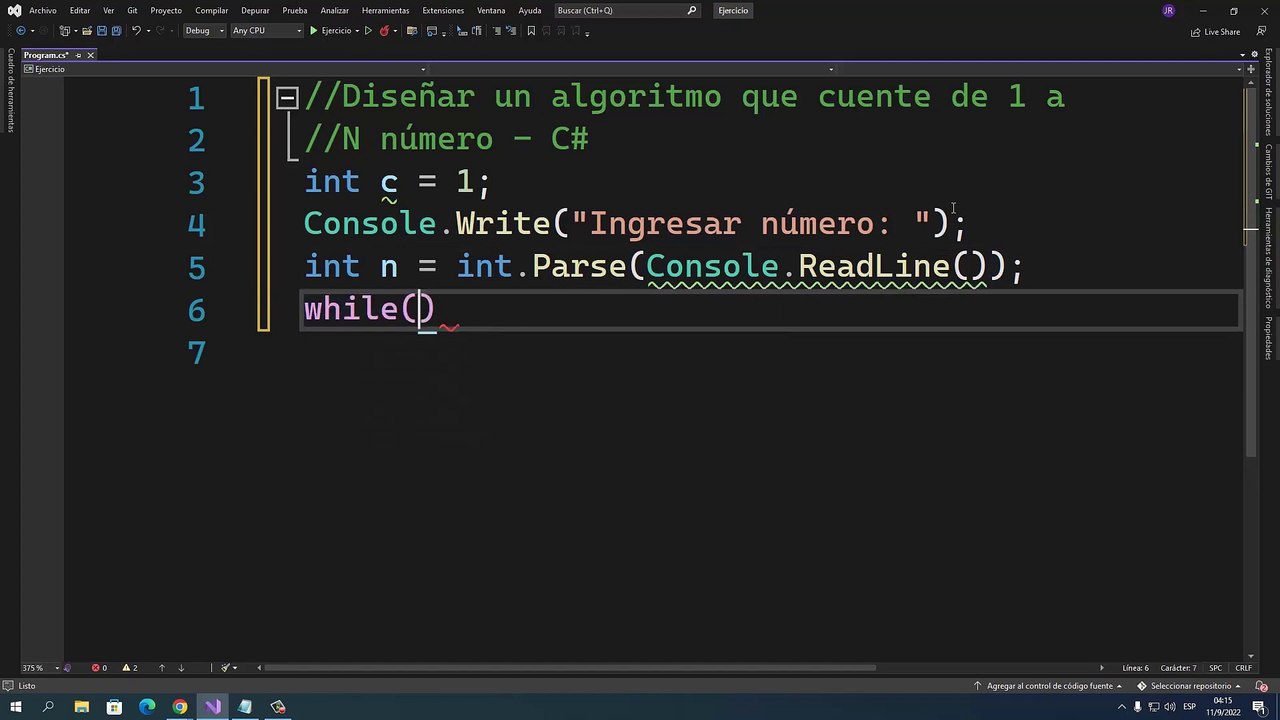Screen dimensions: 1280x720
Task: Open Google Chrome from the taskbar
Action: (x=180, y=707)
